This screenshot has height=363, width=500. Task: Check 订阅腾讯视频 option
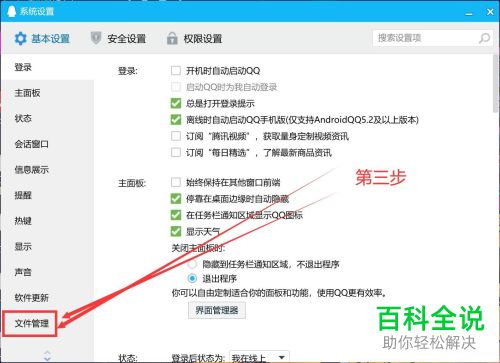click(x=176, y=136)
